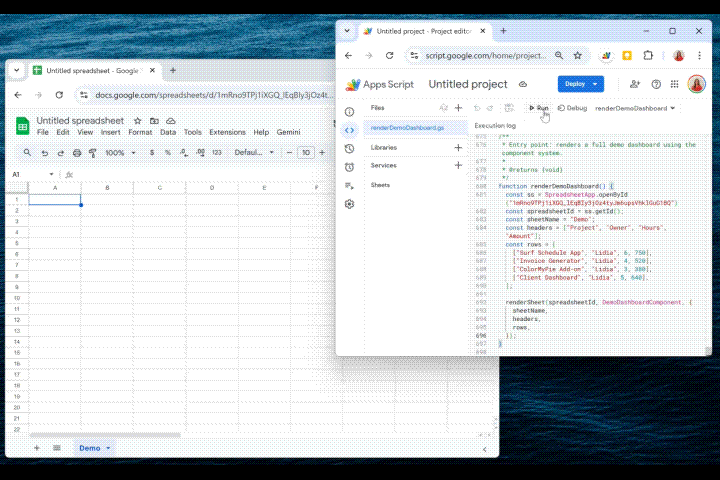This screenshot has height=480, width=720.
Task: Open Triggers clock icon in Apps Script sidebar
Action: (x=350, y=148)
